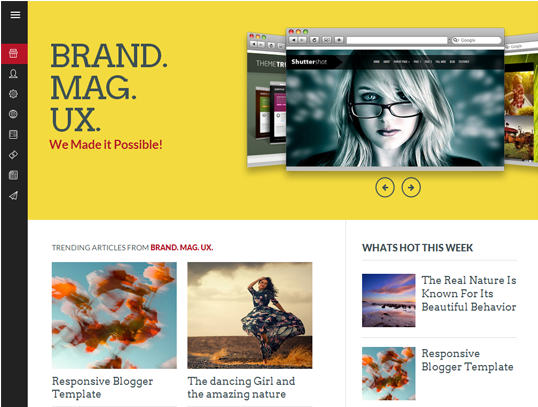Open 'The dancing Girl and the amazing nature' link
Screen dimensions: 538x407
(241, 387)
